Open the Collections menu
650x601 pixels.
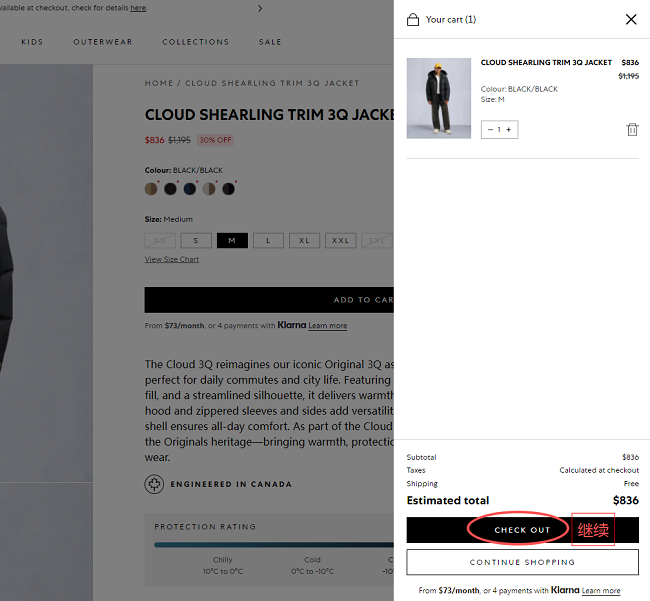click(196, 42)
